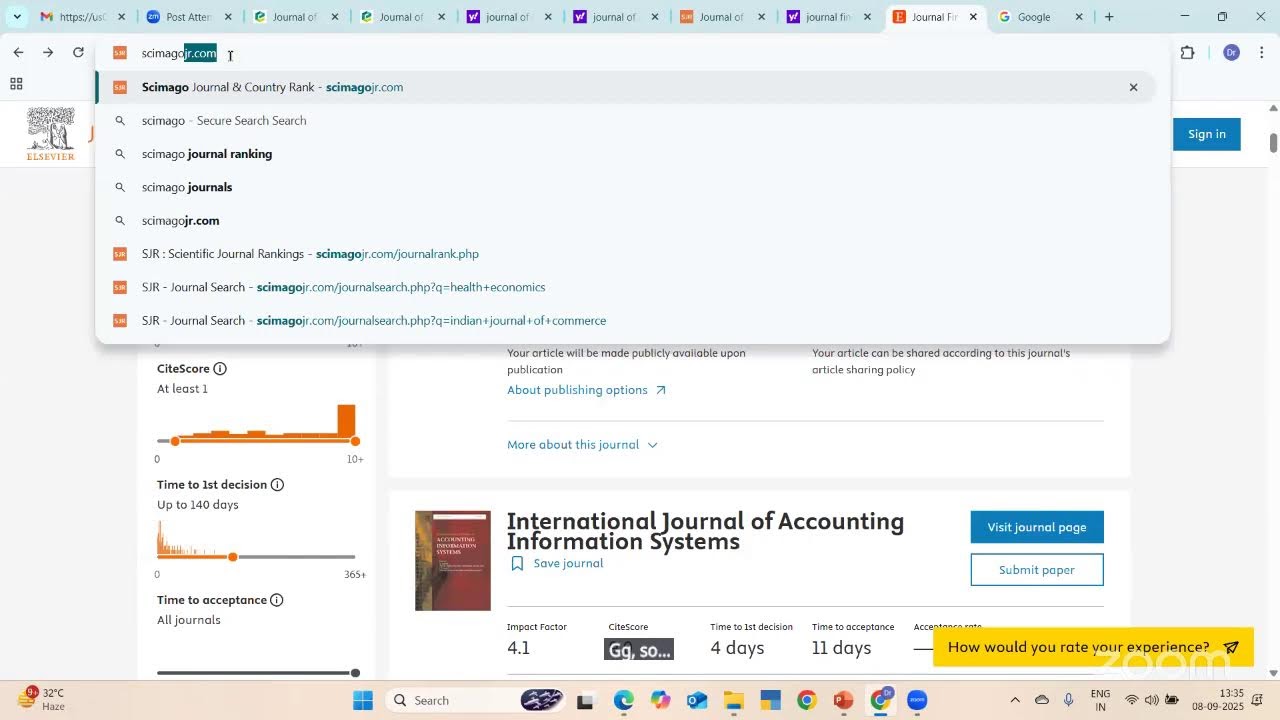This screenshot has width=1280, height=720.
Task: Switch to the SJR Journal of tab
Action: 722,17
